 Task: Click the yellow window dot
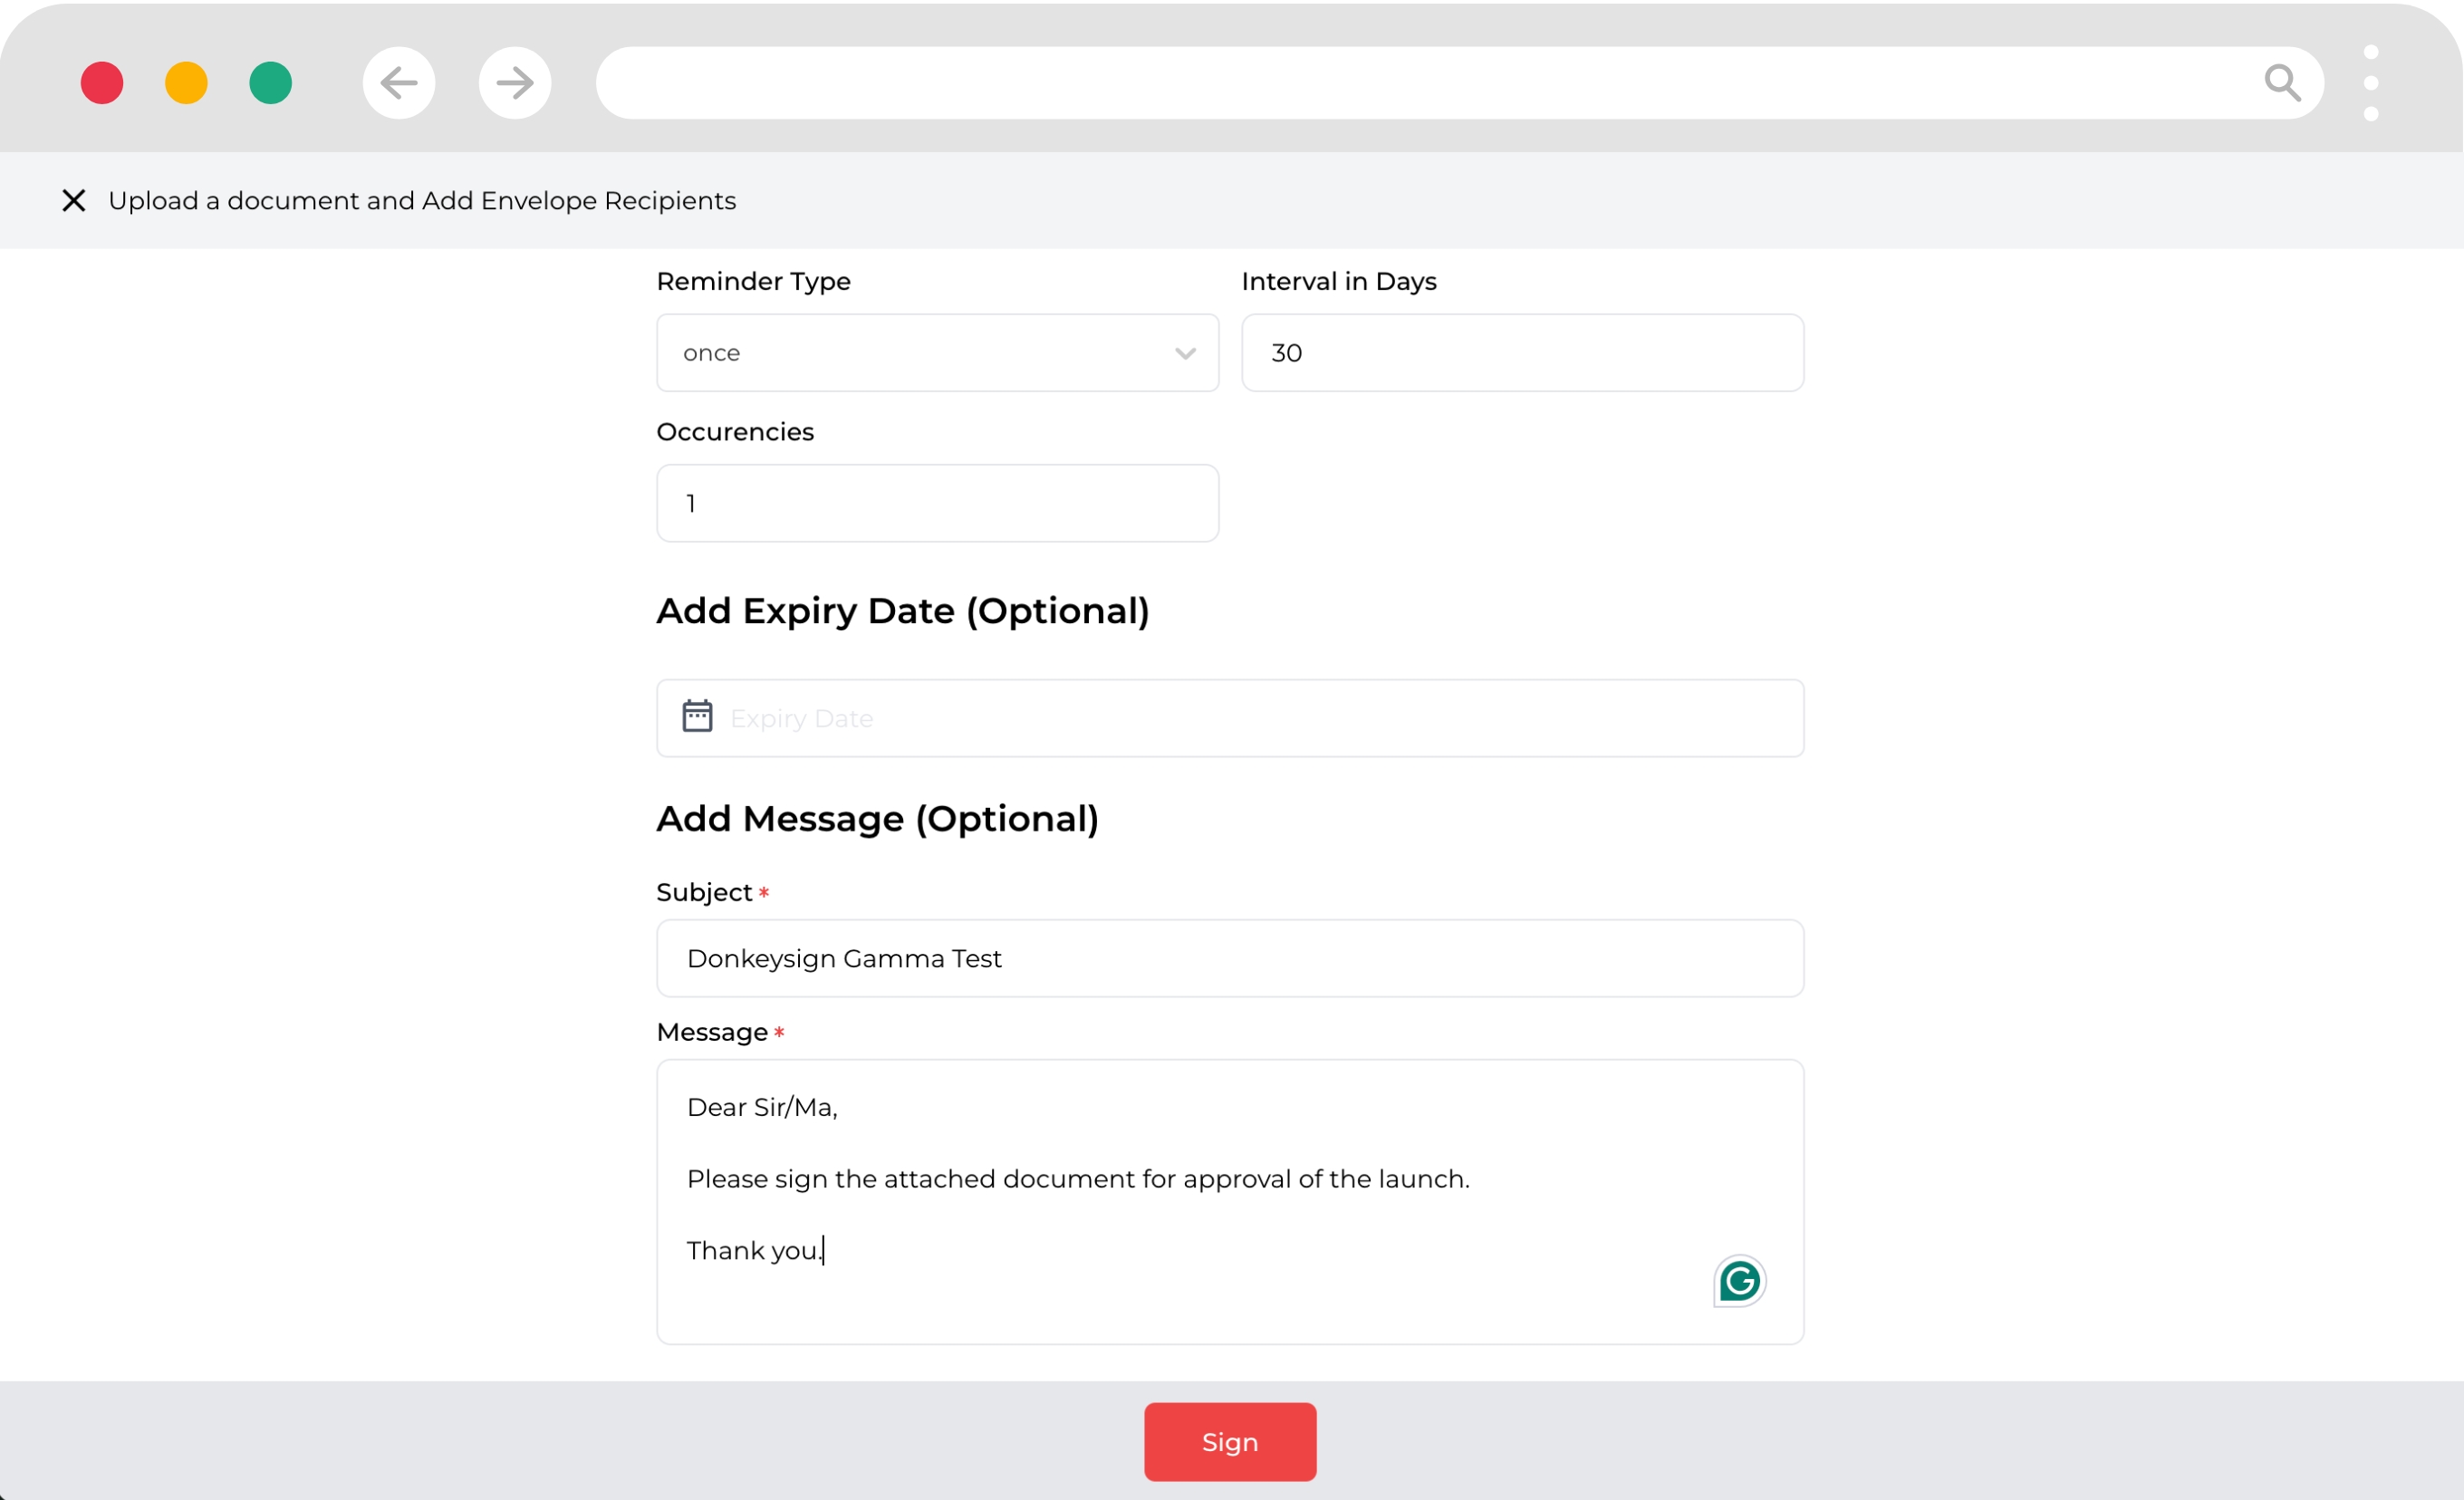tap(186, 83)
